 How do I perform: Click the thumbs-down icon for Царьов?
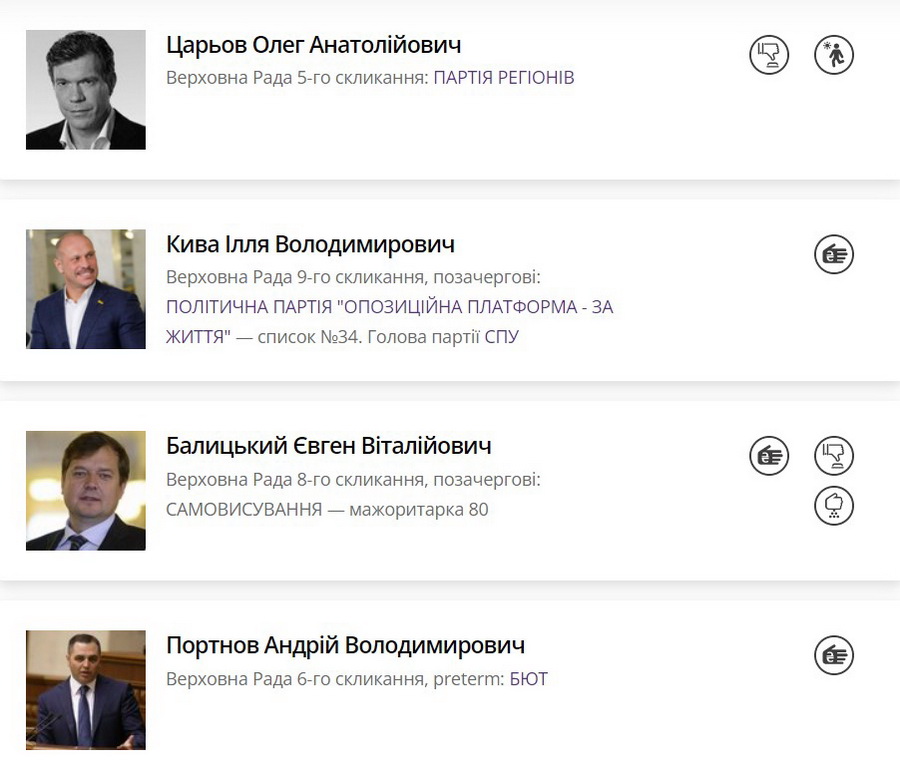pyautogui.click(x=769, y=54)
